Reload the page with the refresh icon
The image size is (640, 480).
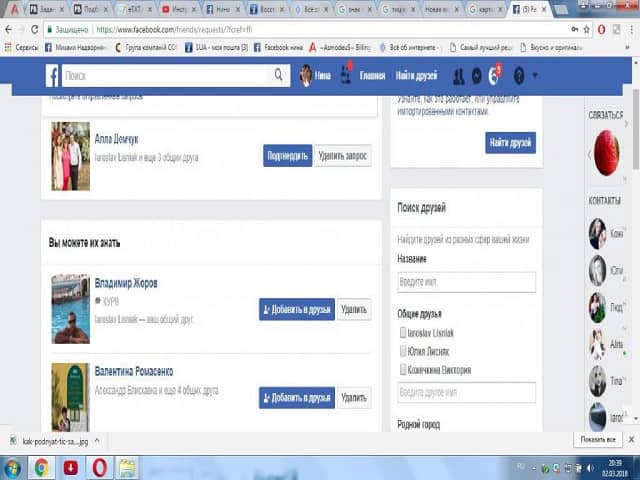(34, 29)
